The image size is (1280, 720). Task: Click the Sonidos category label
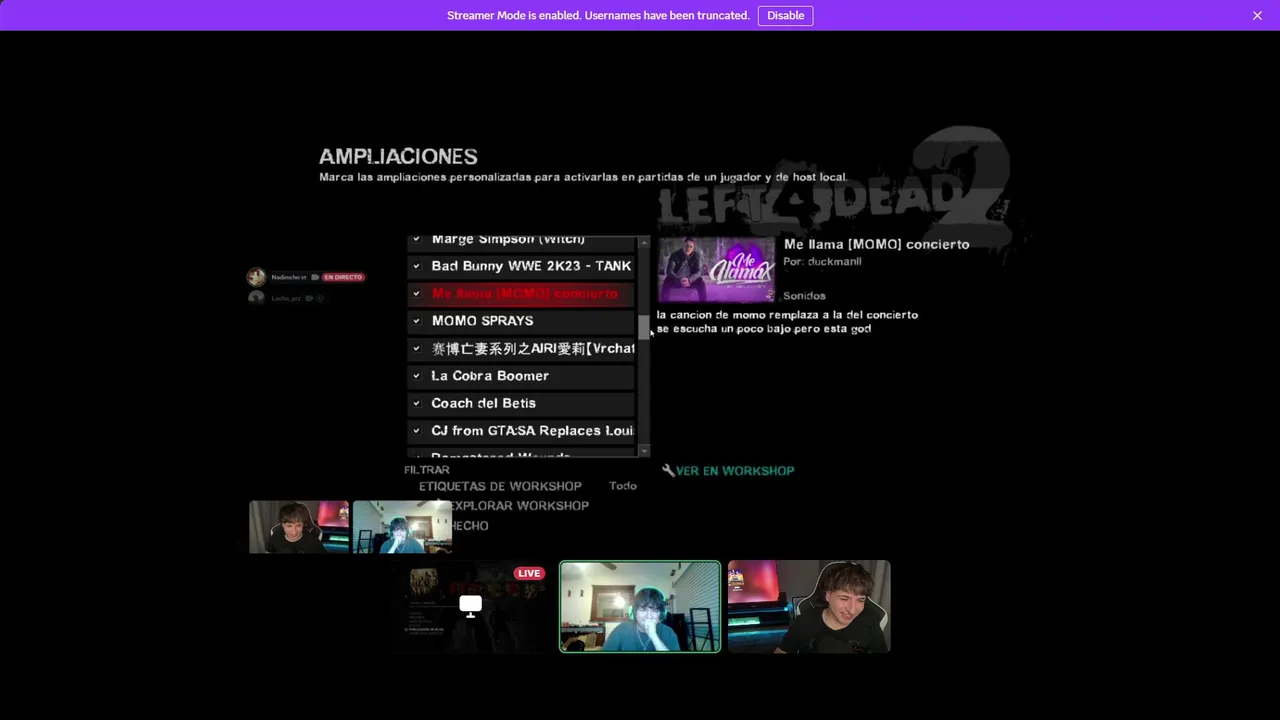coord(804,296)
